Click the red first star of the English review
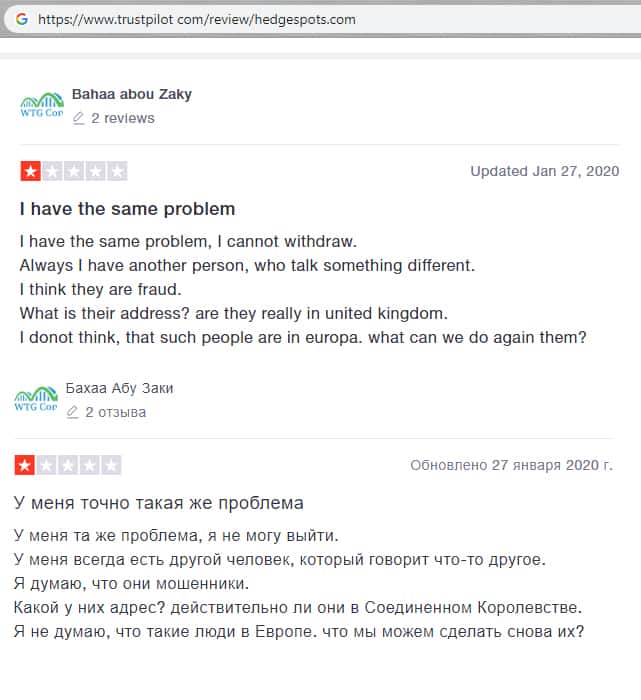The height and width of the screenshot is (700, 641). [x=30, y=171]
